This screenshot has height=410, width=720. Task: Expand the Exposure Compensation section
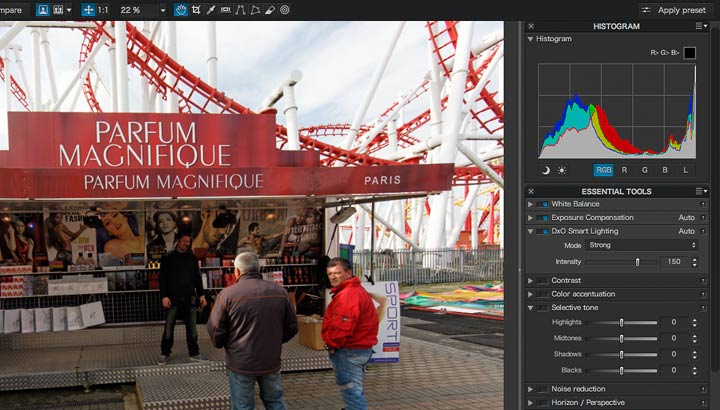point(530,218)
